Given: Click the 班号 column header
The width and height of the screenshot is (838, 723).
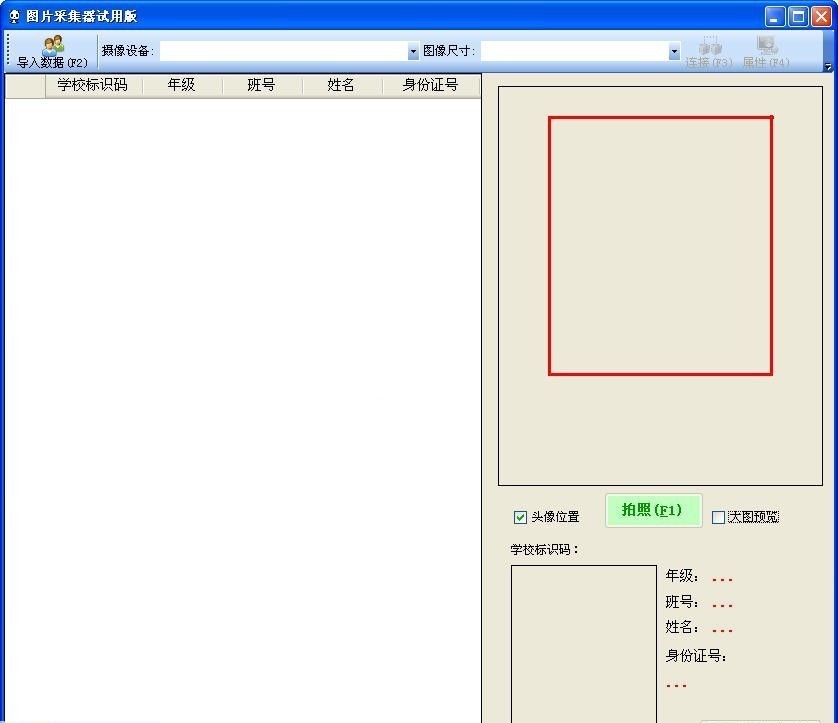Looking at the screenshot, I should click(x=261, y=85).
